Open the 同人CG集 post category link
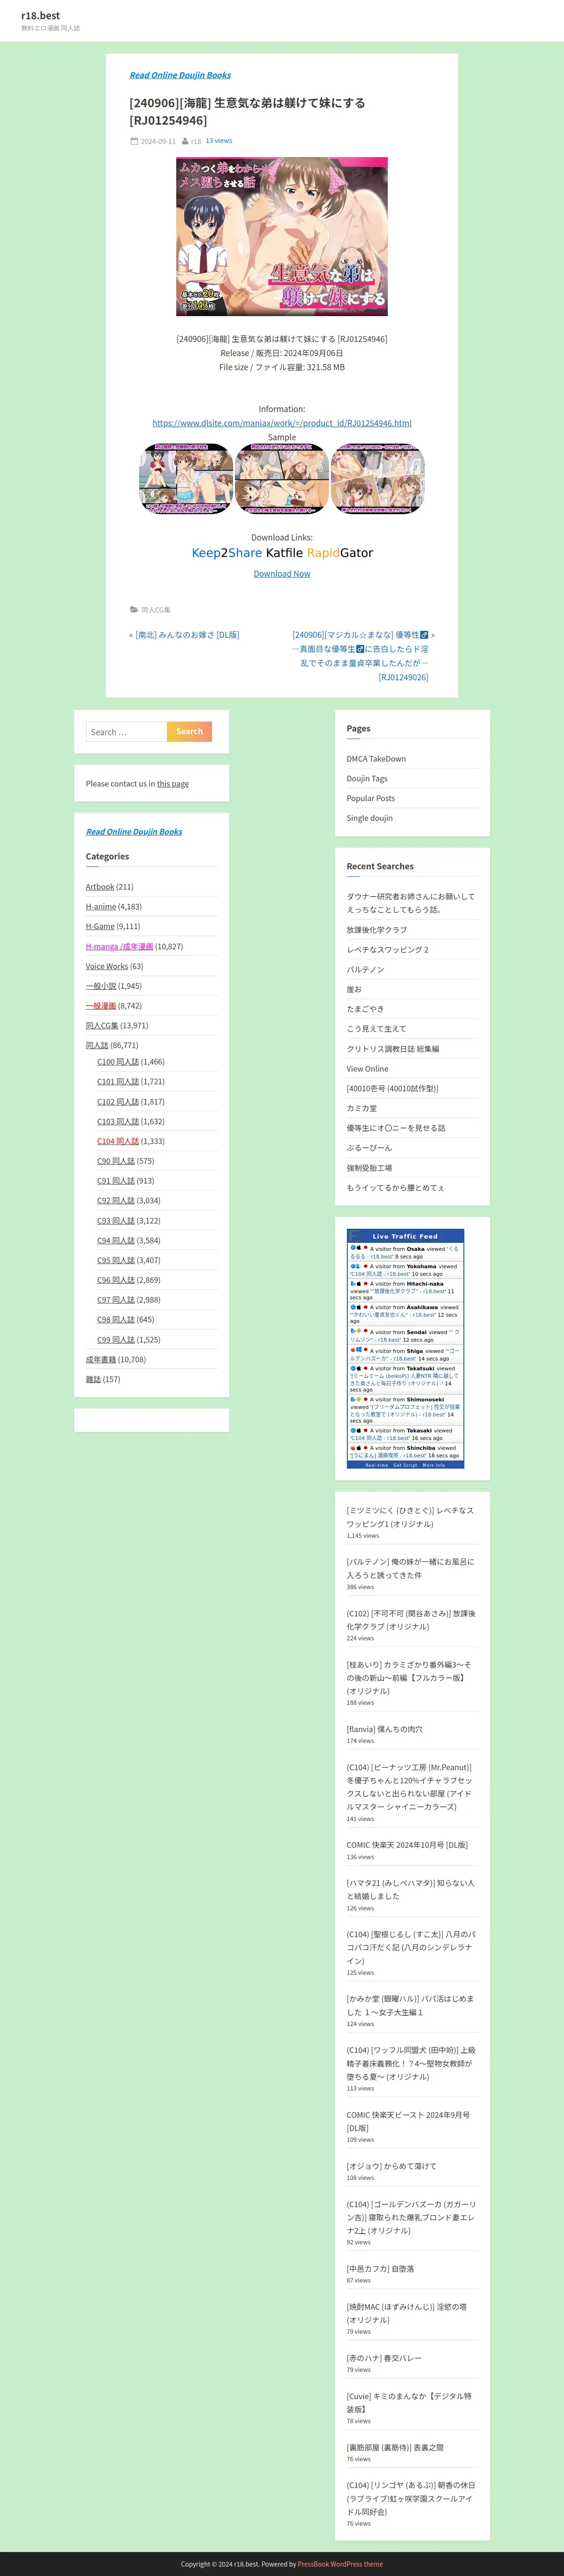The height and width of the screenshot is (2576, 564). click(156, 609)
